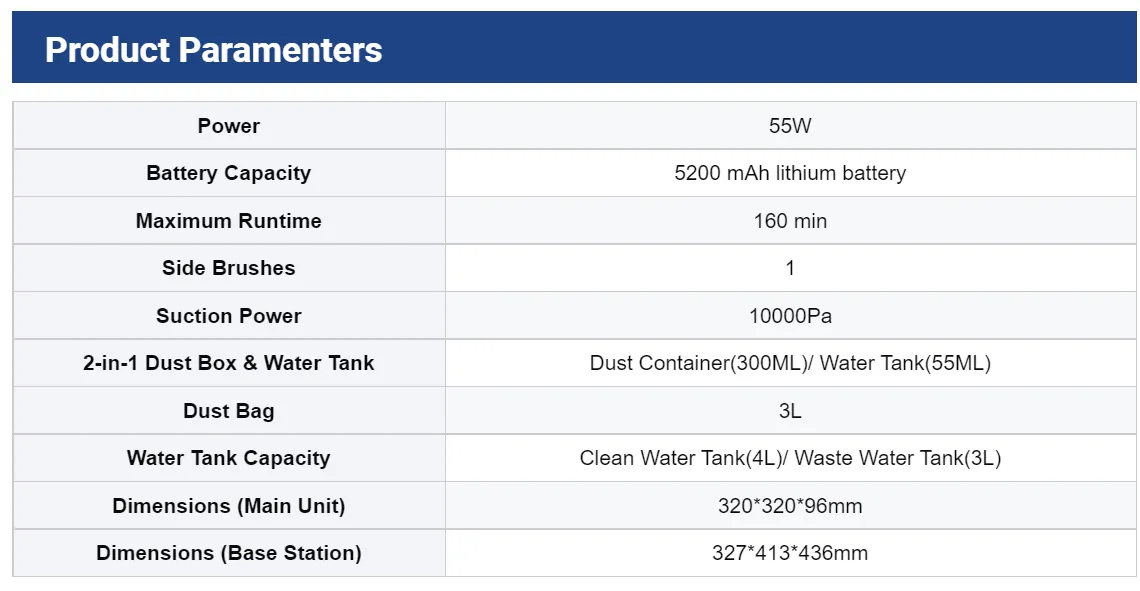Select the Suction Power label
The height and width of the screenshot is (591, 1140).
229,316
